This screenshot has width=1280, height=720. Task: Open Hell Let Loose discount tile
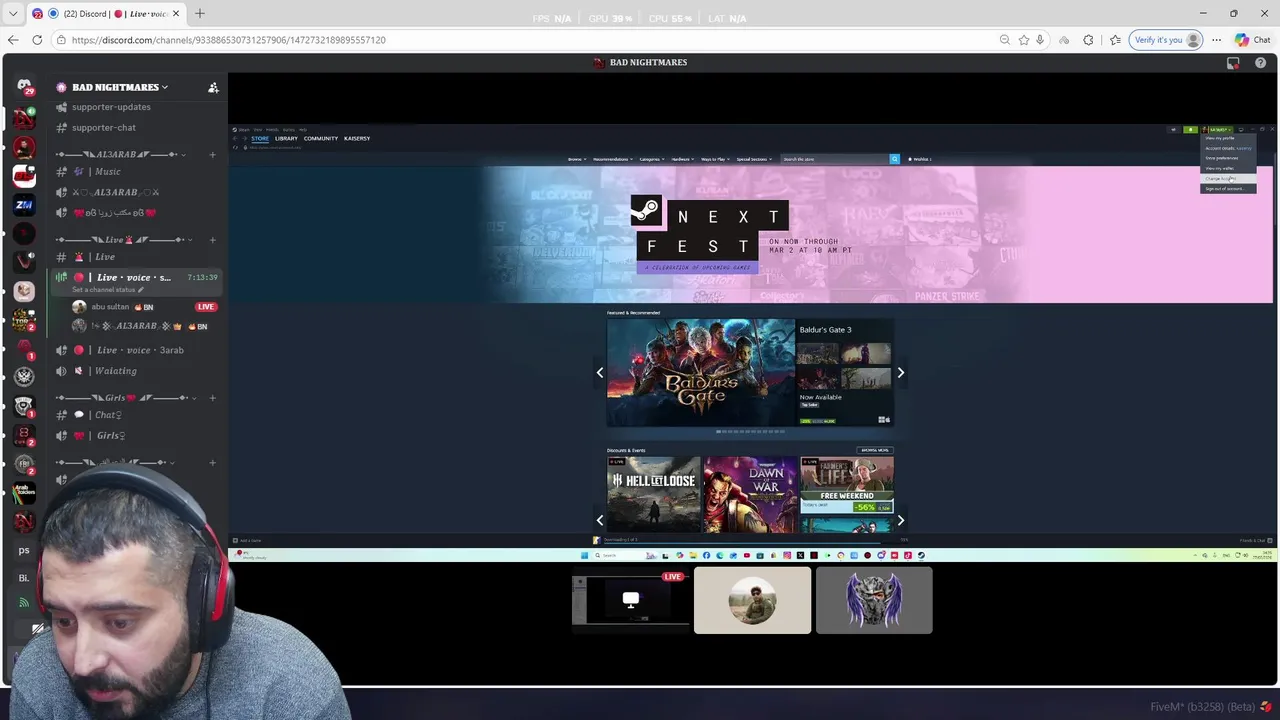(x=653, y=494)
